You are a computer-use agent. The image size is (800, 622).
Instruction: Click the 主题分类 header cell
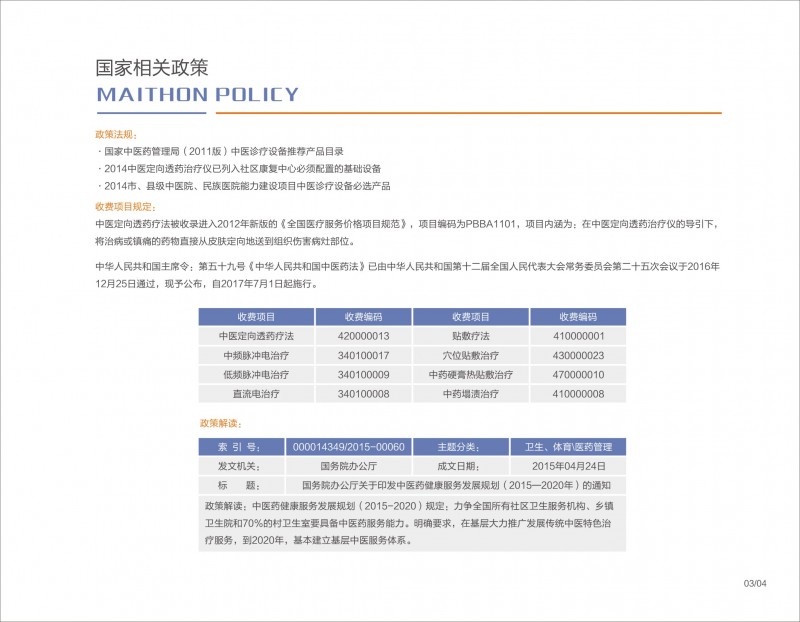459,447
